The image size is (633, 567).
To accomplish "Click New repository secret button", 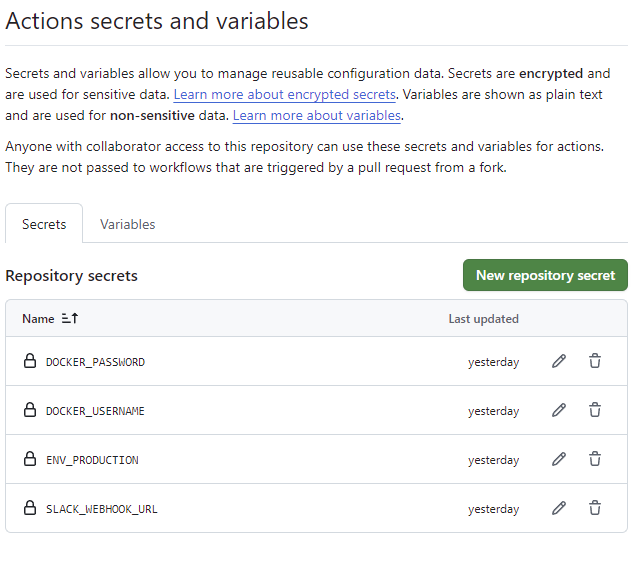I will tap(545, 275).
